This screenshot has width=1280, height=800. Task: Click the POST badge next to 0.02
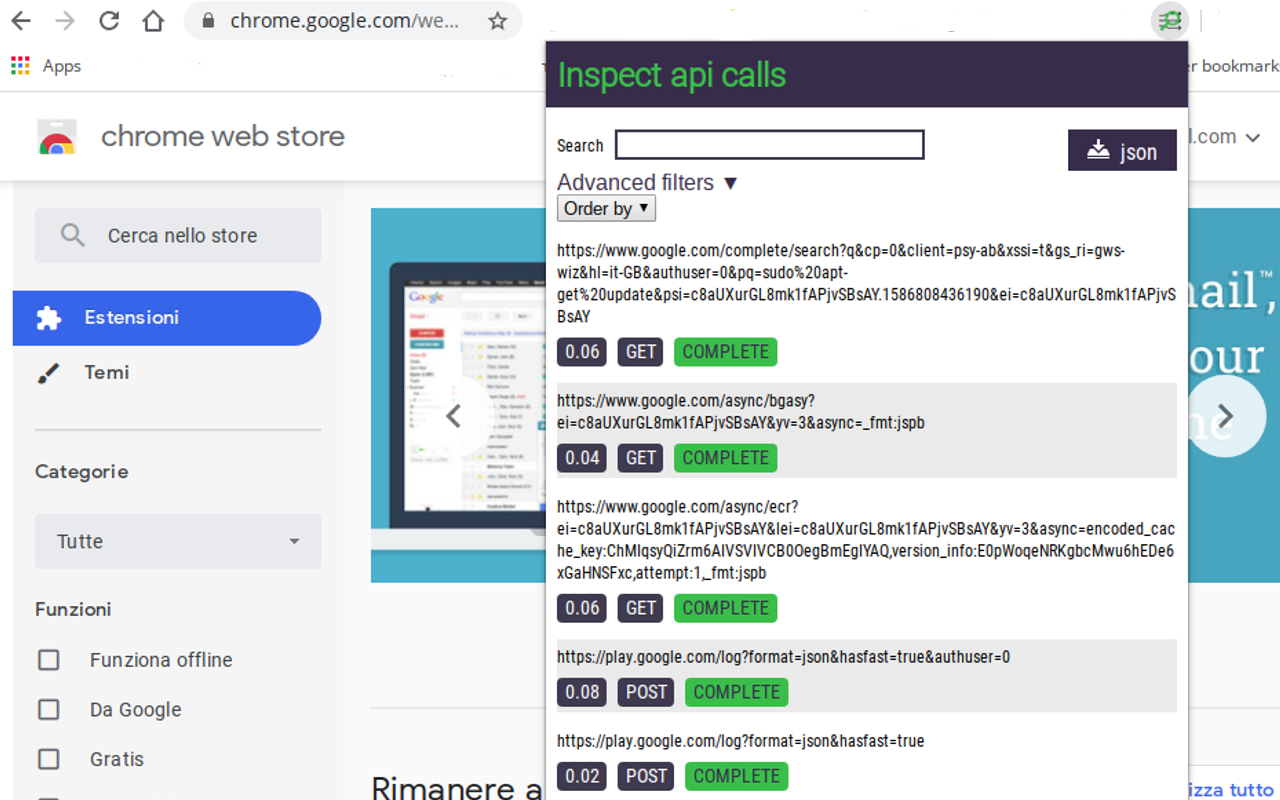coord(646,776)
